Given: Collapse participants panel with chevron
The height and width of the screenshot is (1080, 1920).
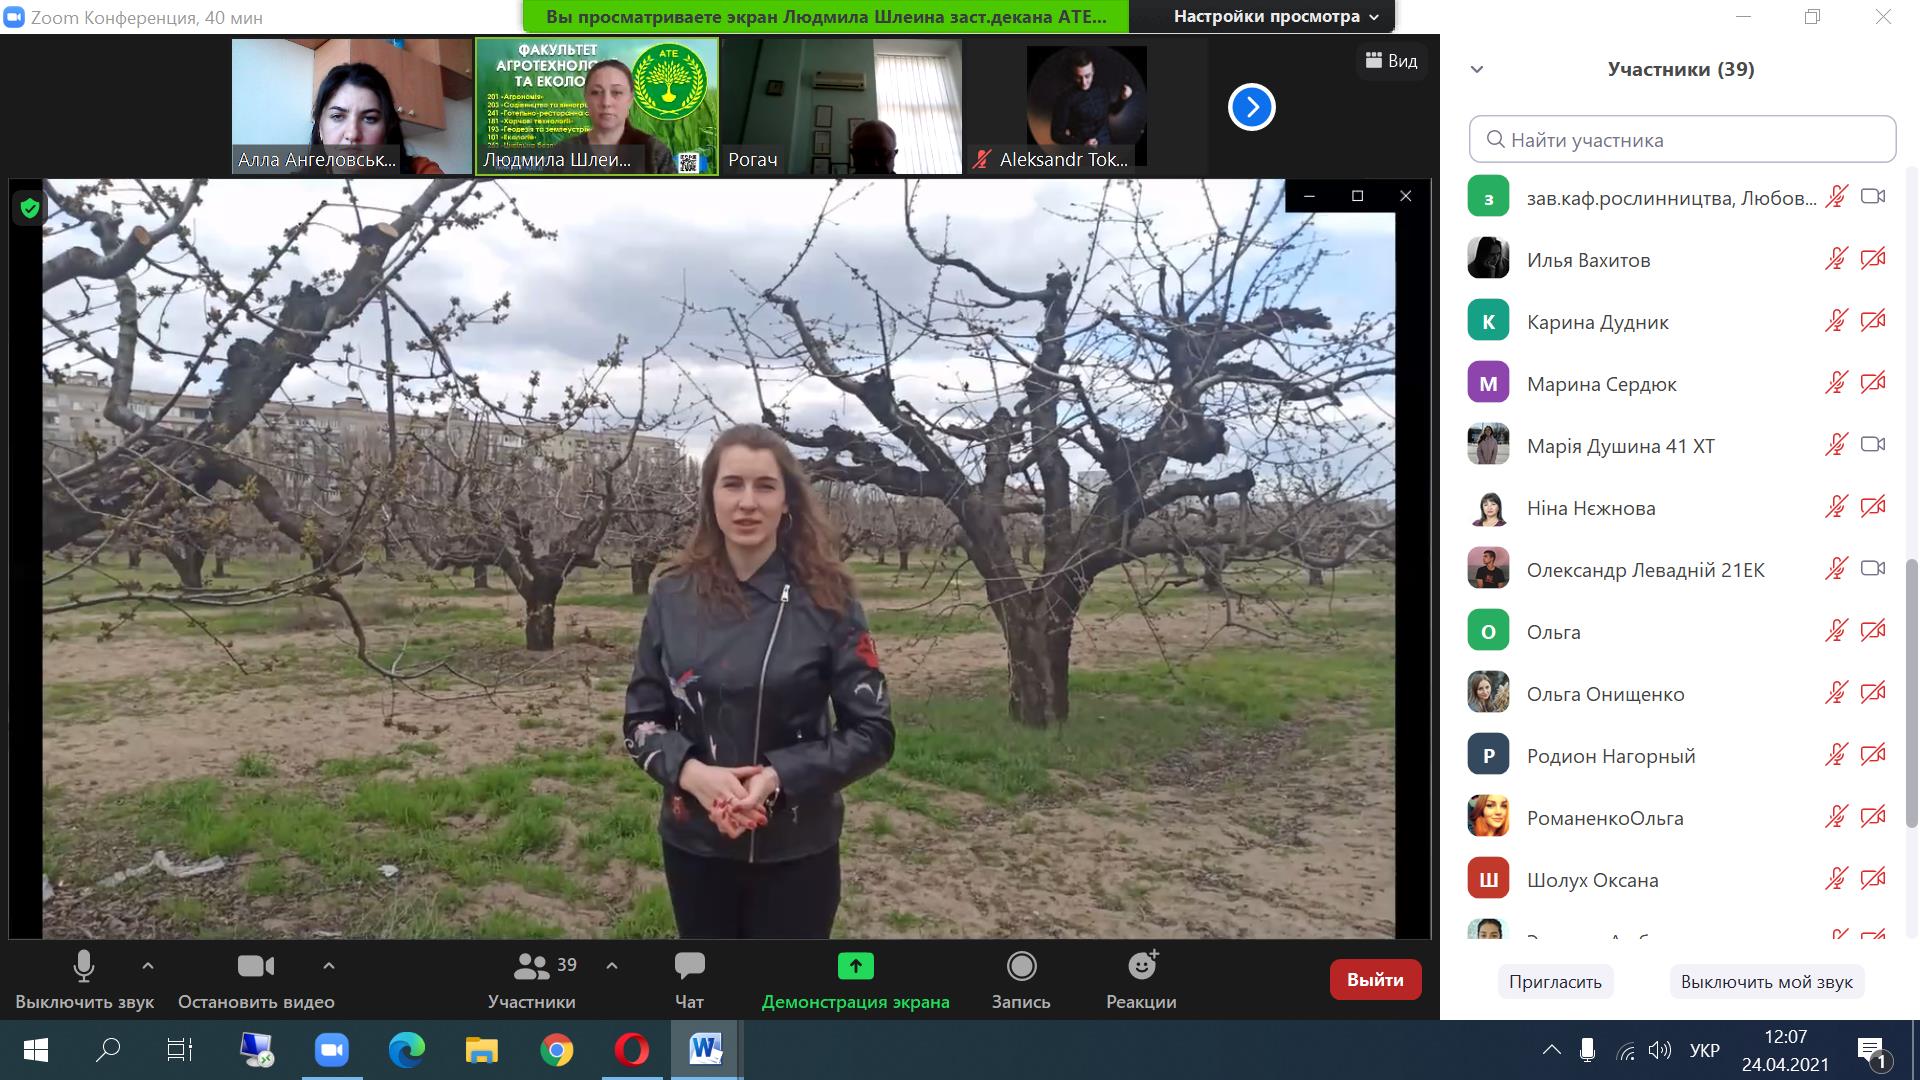Looking at the screenshot, I should coord(1477,69).
